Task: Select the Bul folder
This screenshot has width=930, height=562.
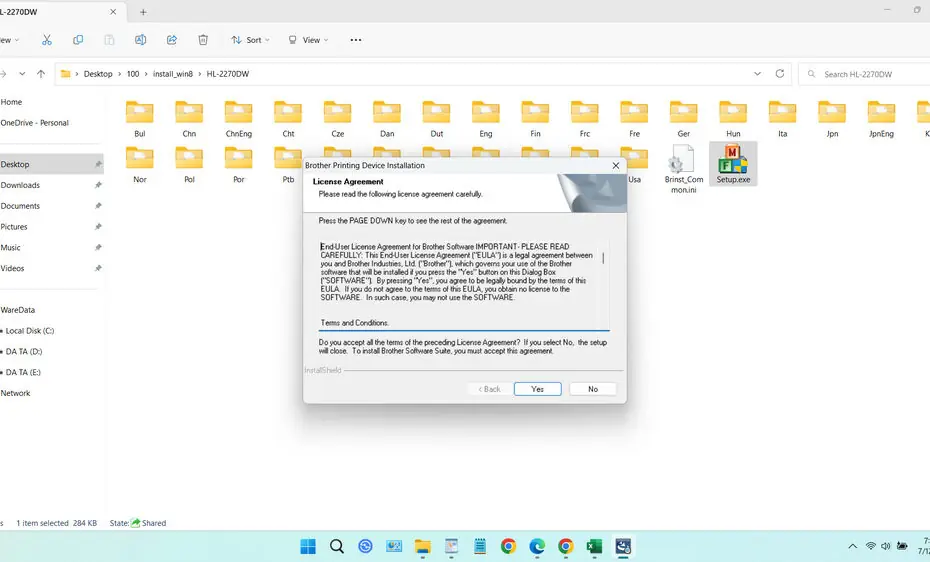Action: (139, 119)
